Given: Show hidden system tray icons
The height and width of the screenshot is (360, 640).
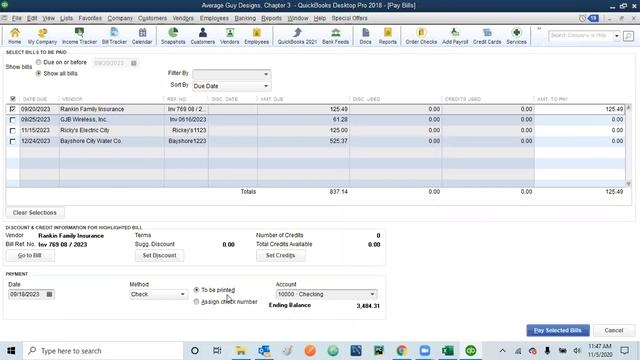Looking at the screenshot, I should (x=502, y=351).
